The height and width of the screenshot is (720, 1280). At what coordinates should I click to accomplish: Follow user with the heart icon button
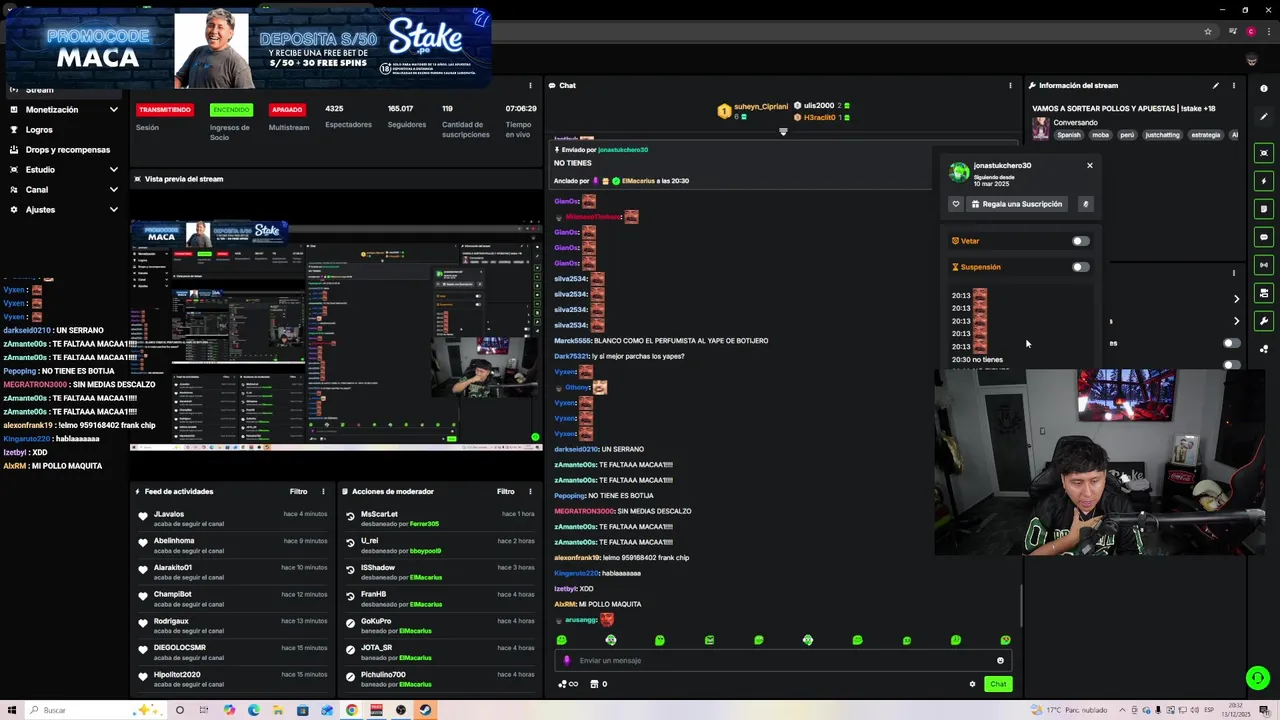click(956, 204)
